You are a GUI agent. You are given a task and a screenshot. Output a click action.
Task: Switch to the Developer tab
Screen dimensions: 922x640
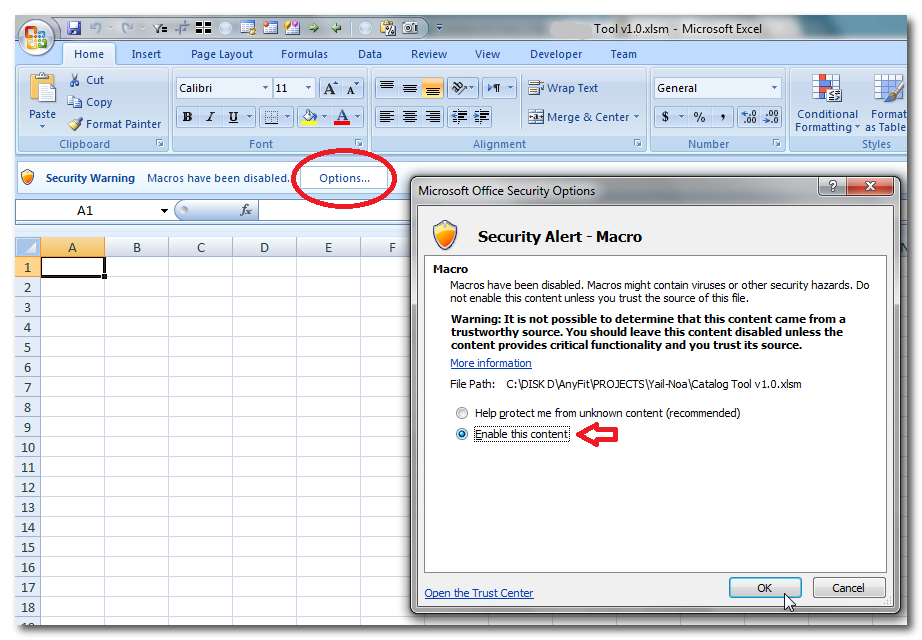(x=556, y=54)
